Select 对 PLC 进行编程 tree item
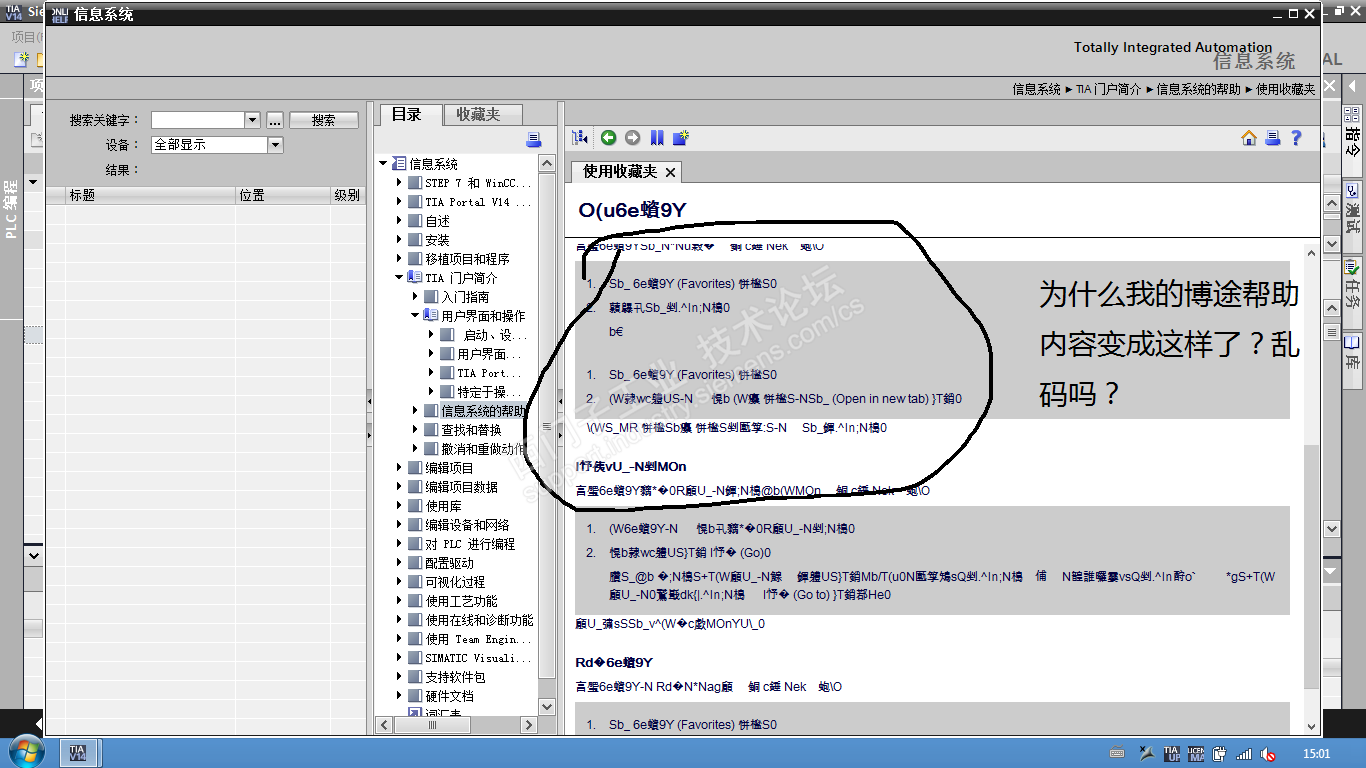1366x768 pixels. (x=470, y=544)
